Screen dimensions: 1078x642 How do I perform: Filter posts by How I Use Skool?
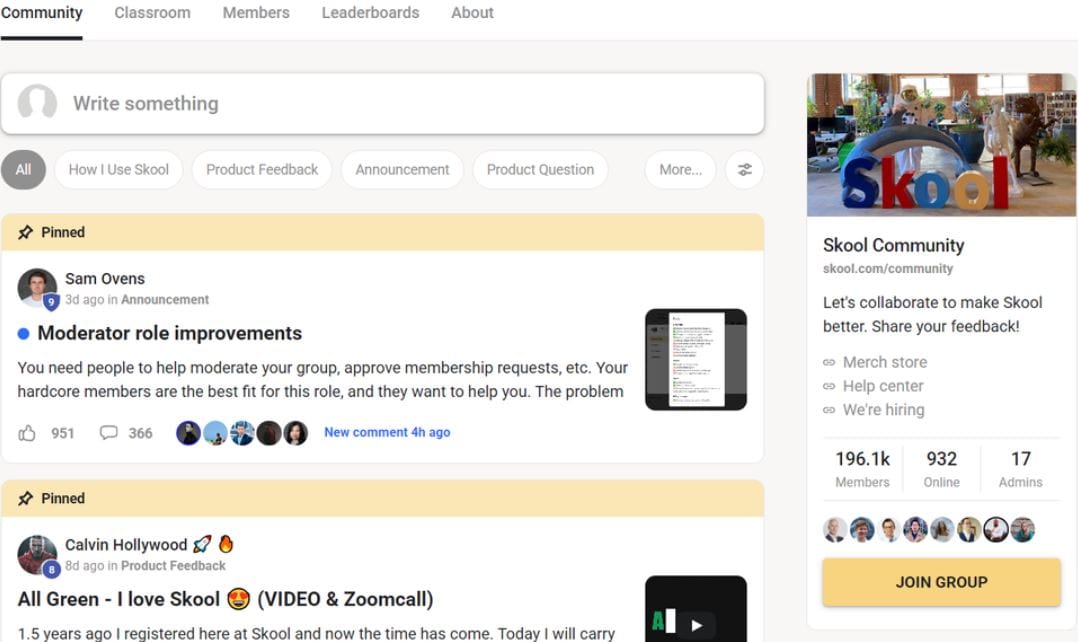click(x=118, y=170)
